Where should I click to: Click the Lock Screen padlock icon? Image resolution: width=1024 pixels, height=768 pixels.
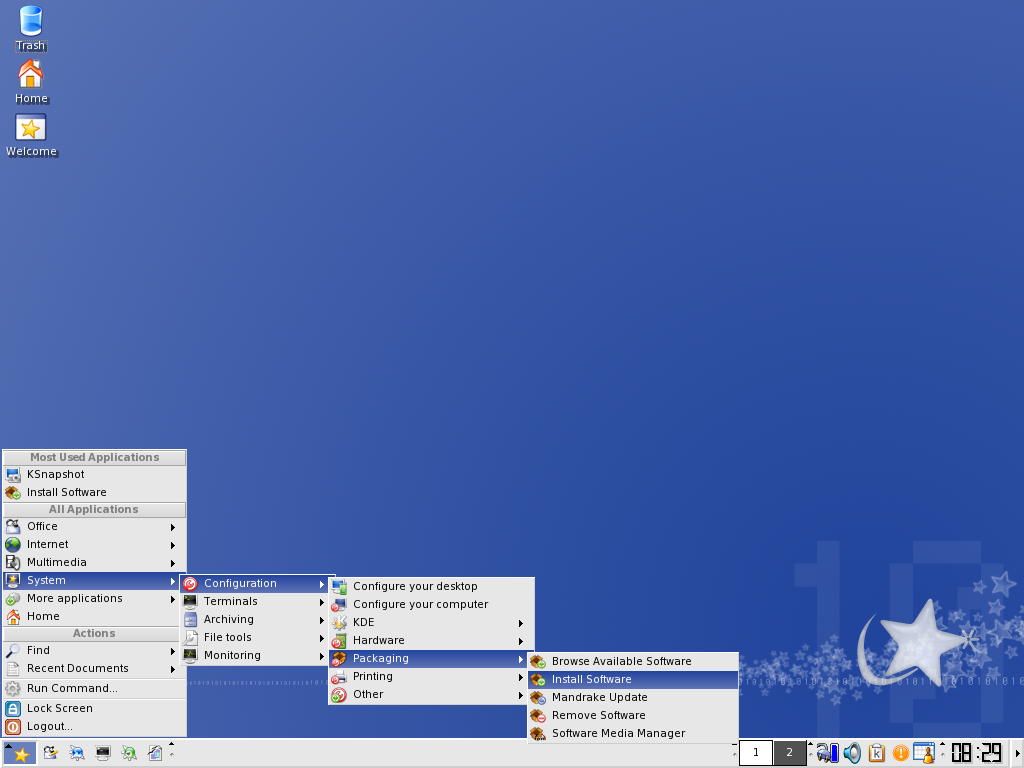pyautogui.click(x=13, y=709)
